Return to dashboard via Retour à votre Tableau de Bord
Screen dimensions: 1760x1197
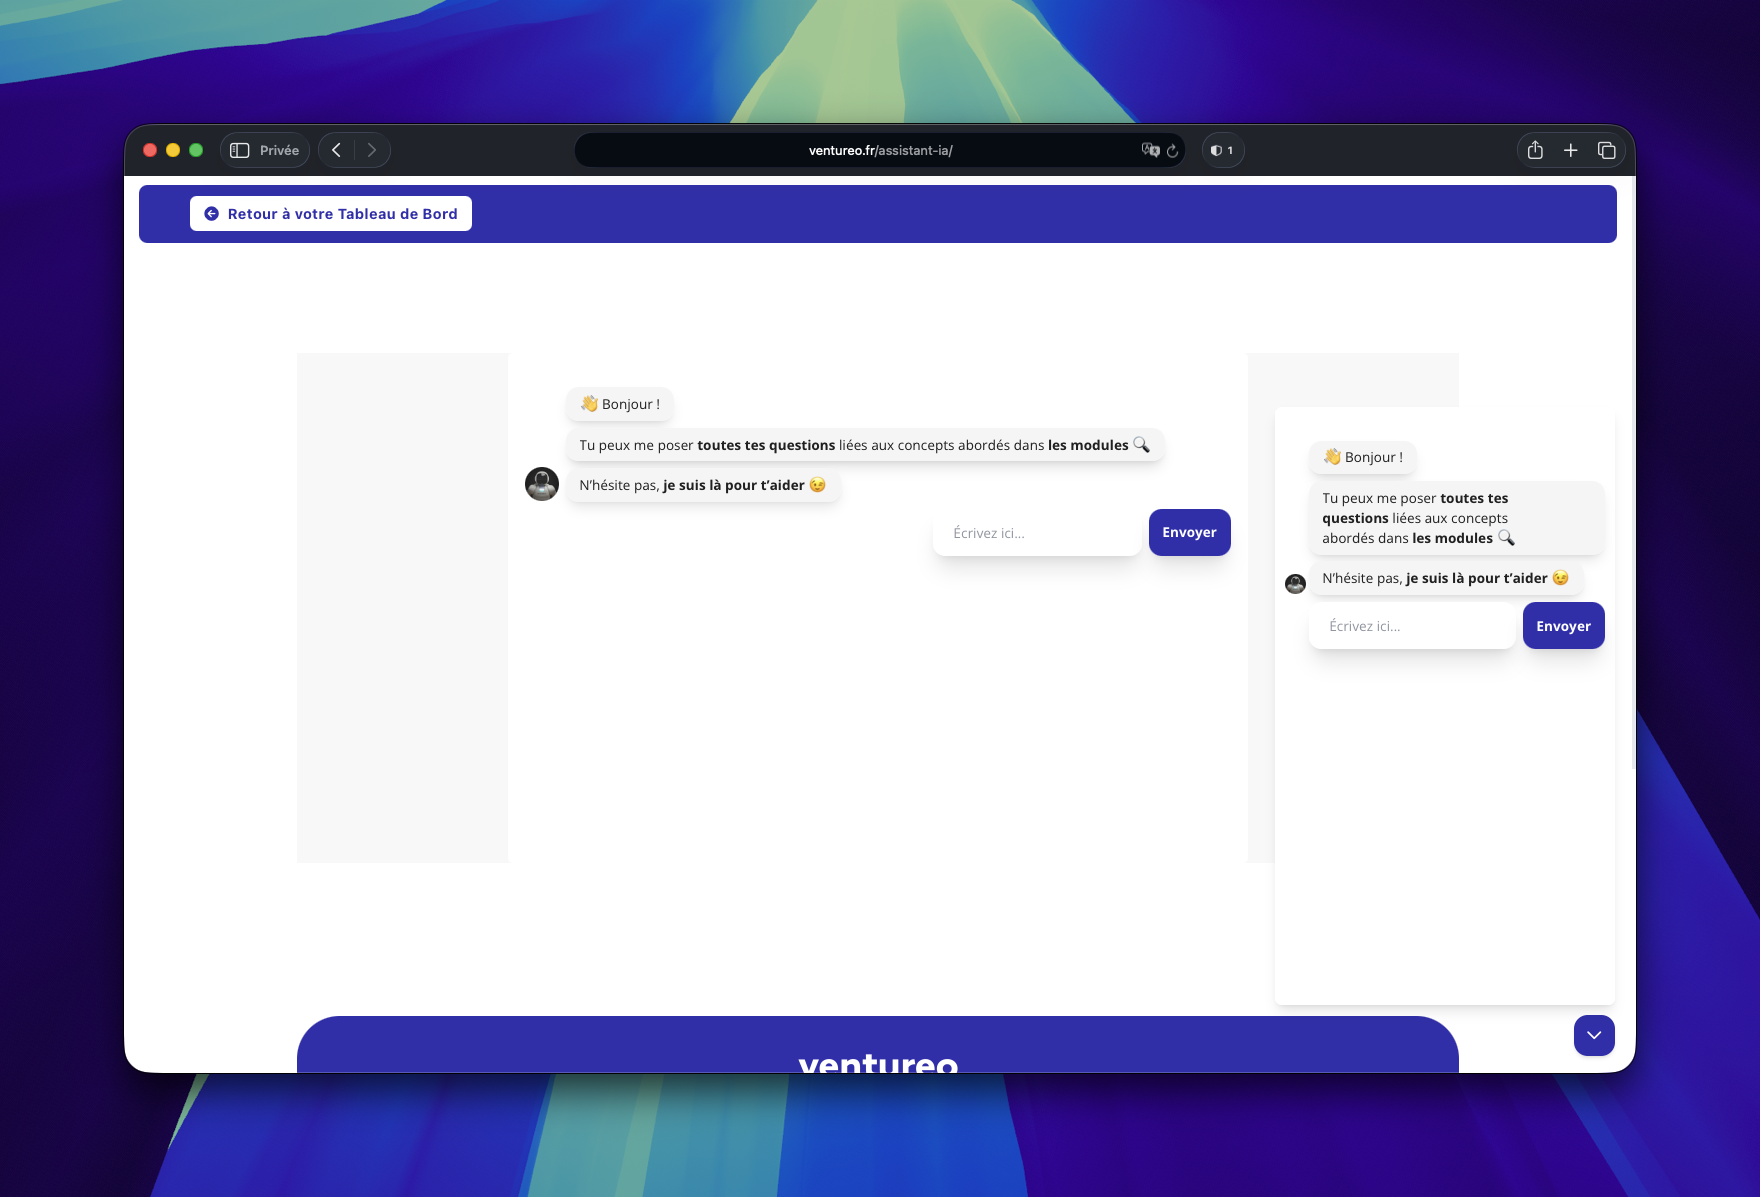tap(331, 213)
